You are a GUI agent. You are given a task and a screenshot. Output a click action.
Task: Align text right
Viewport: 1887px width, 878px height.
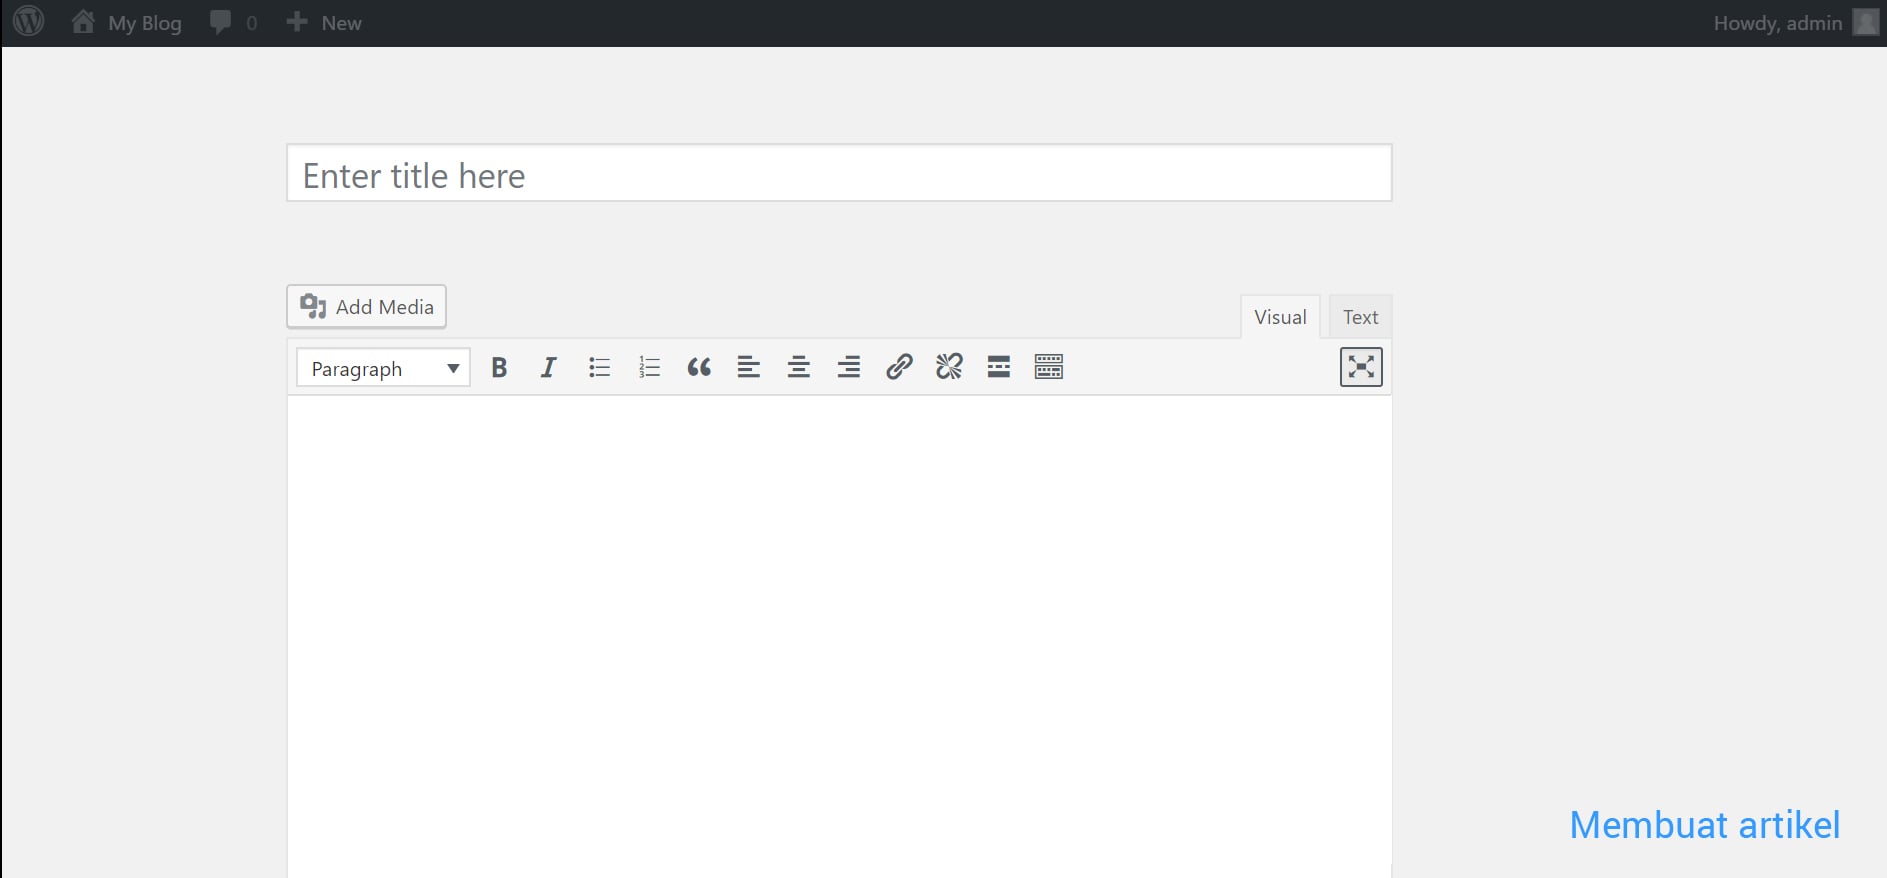click(849, 368)
